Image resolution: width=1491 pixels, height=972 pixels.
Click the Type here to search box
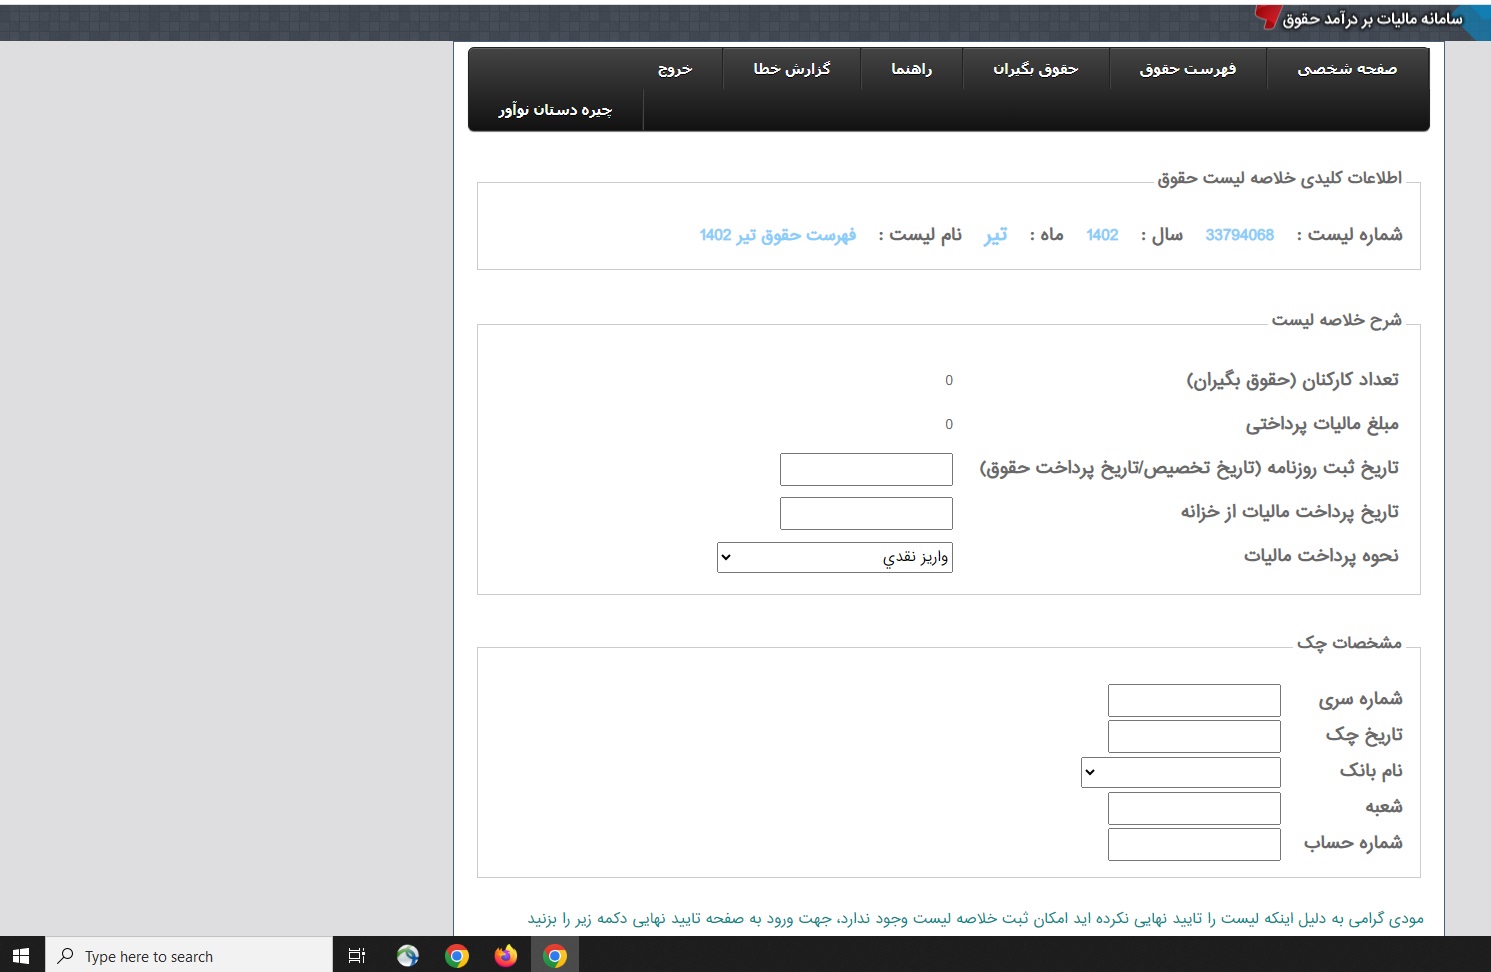pos(190,956)
